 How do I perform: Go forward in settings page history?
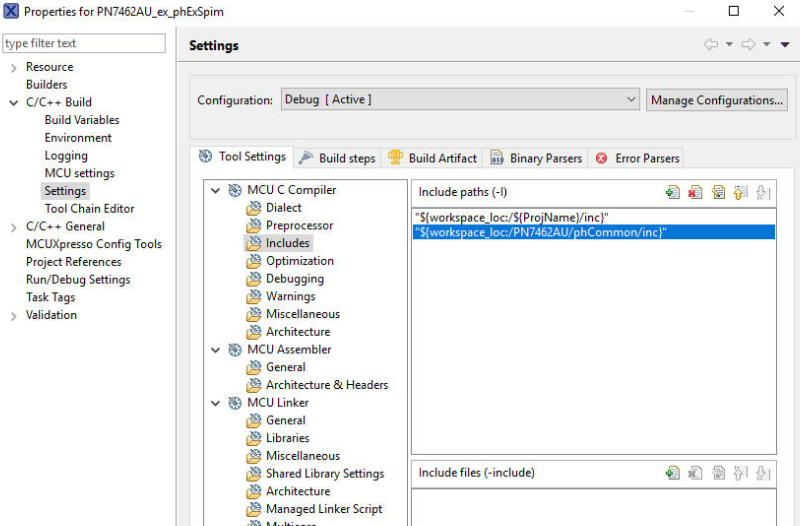coord(748,44)
